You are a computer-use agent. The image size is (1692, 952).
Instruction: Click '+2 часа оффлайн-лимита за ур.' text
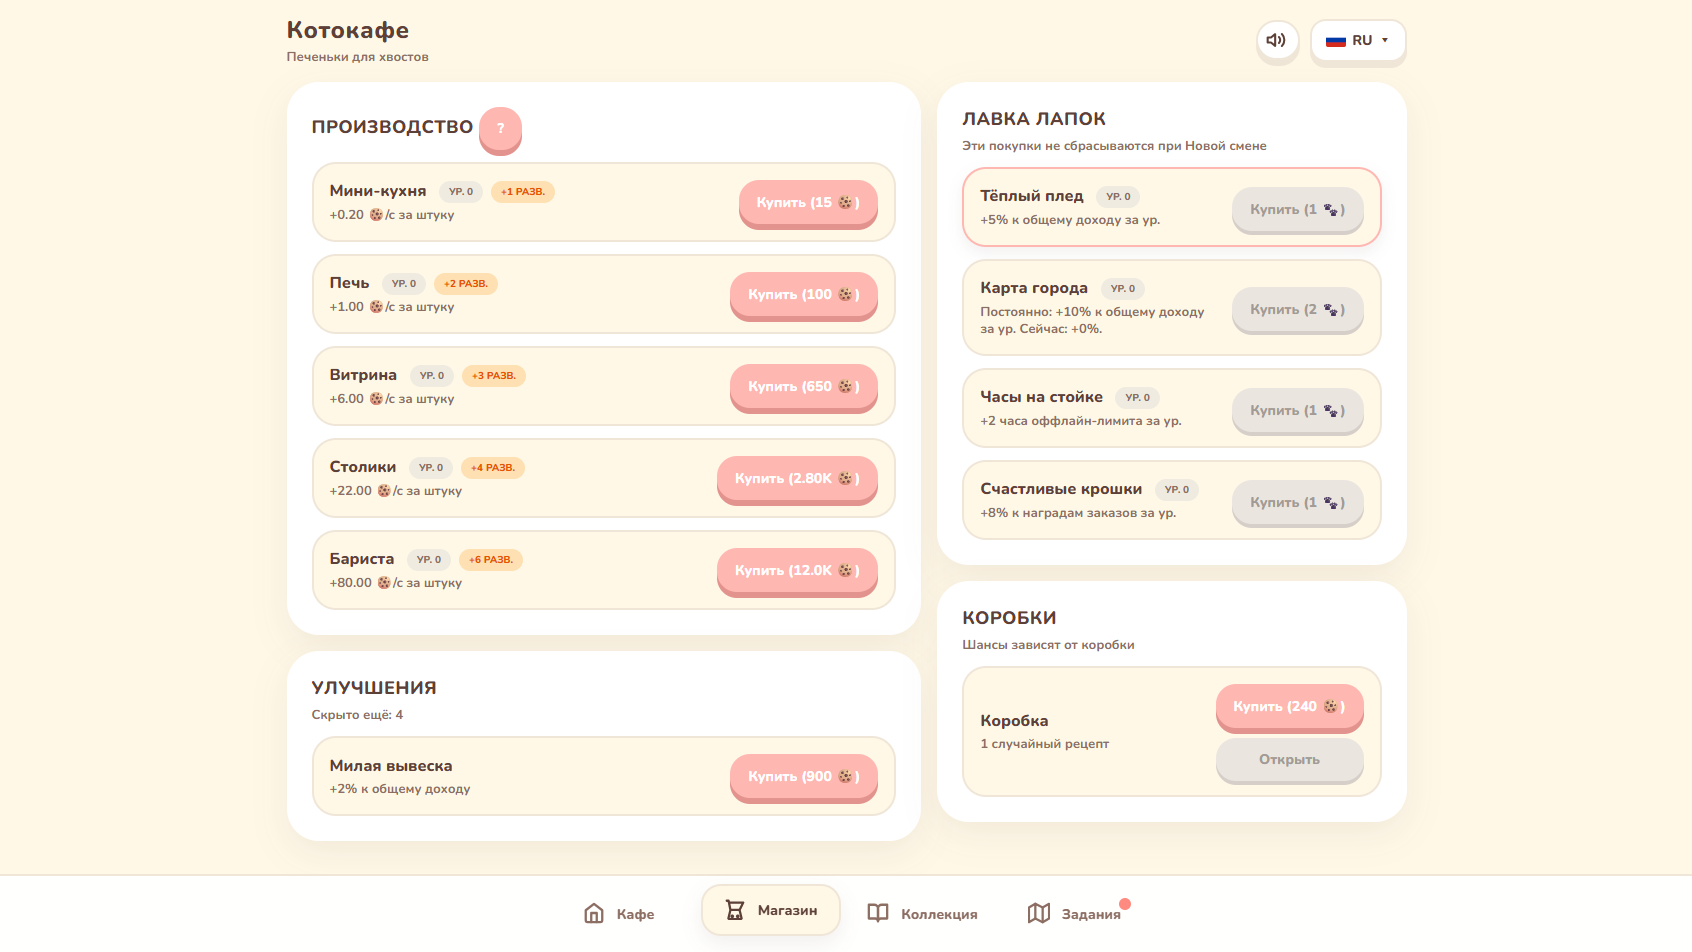[x=1081, y=421]
